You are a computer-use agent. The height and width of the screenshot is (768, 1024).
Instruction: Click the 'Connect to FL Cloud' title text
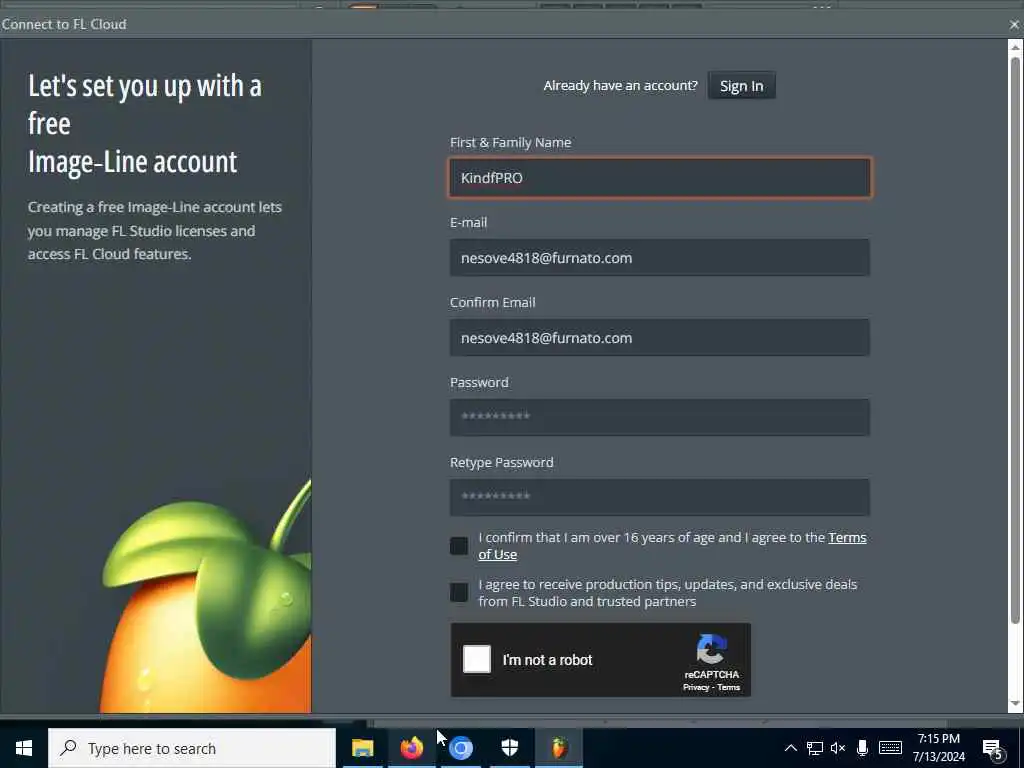(x=64, y=24)
